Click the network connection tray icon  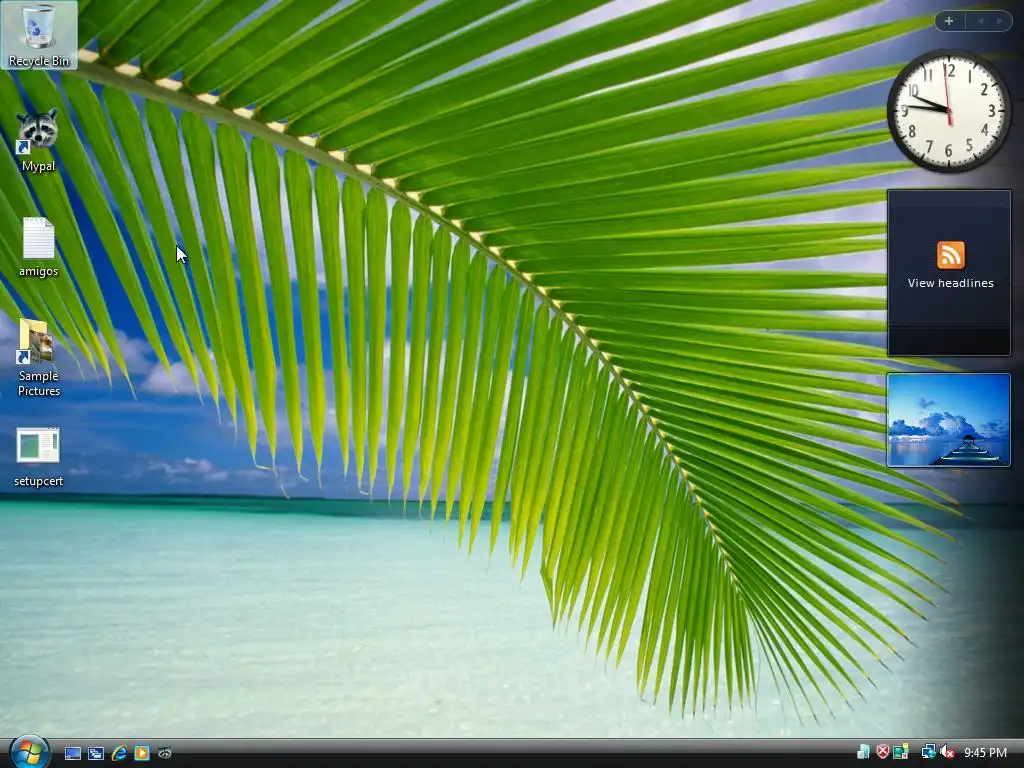pos(928,752)
